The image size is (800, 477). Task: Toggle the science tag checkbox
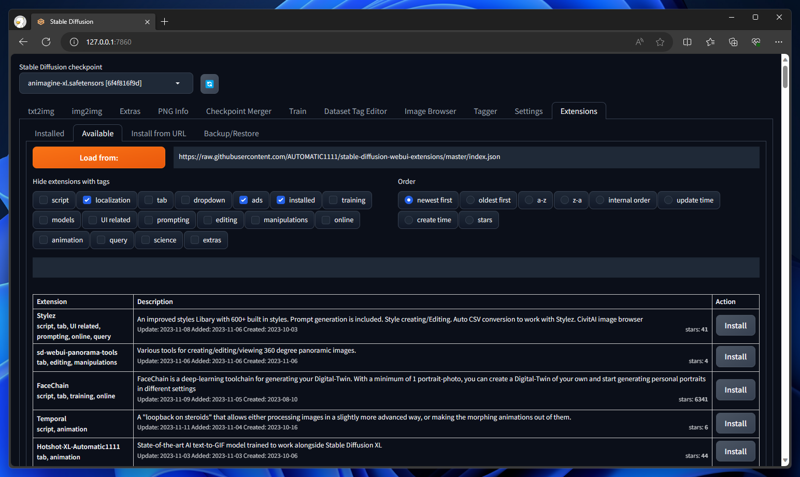pyautogui.click(x=145, y=240)
